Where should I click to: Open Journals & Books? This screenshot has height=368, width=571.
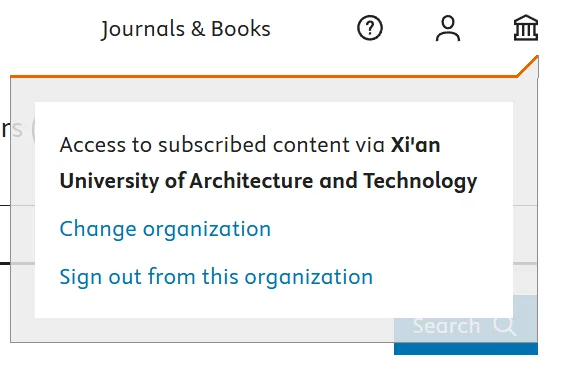click(x=186, y=29)
